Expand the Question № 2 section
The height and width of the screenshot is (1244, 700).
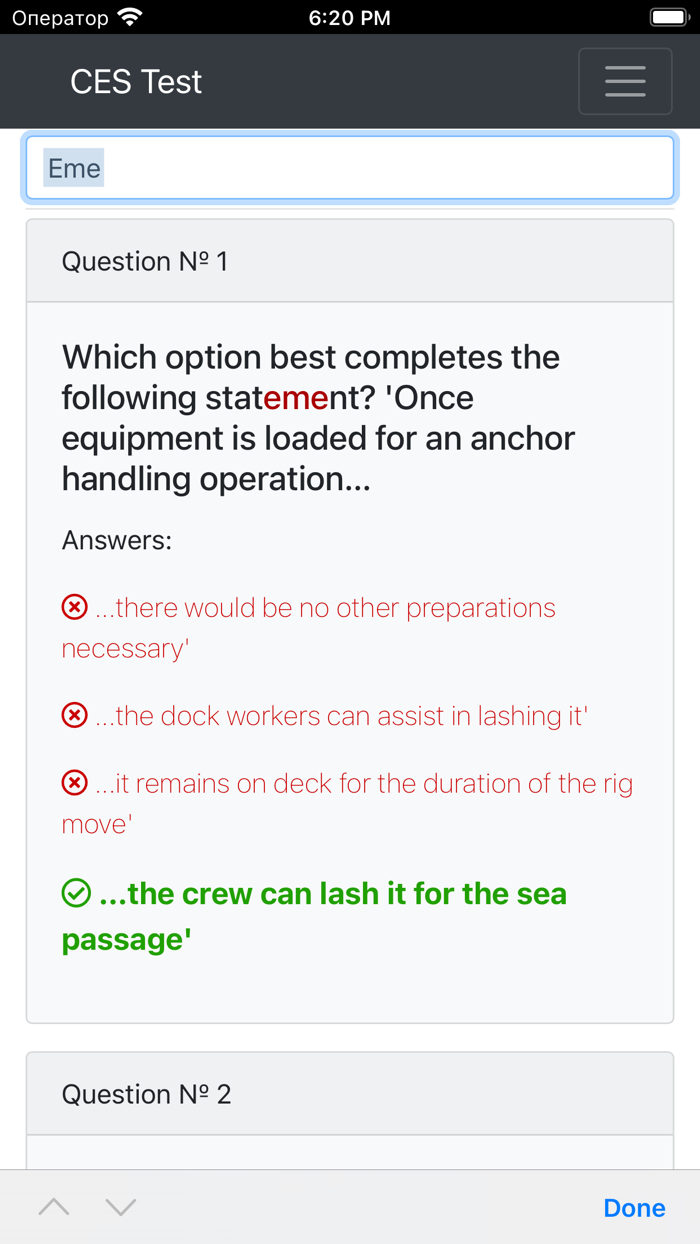pos(146,1094)
